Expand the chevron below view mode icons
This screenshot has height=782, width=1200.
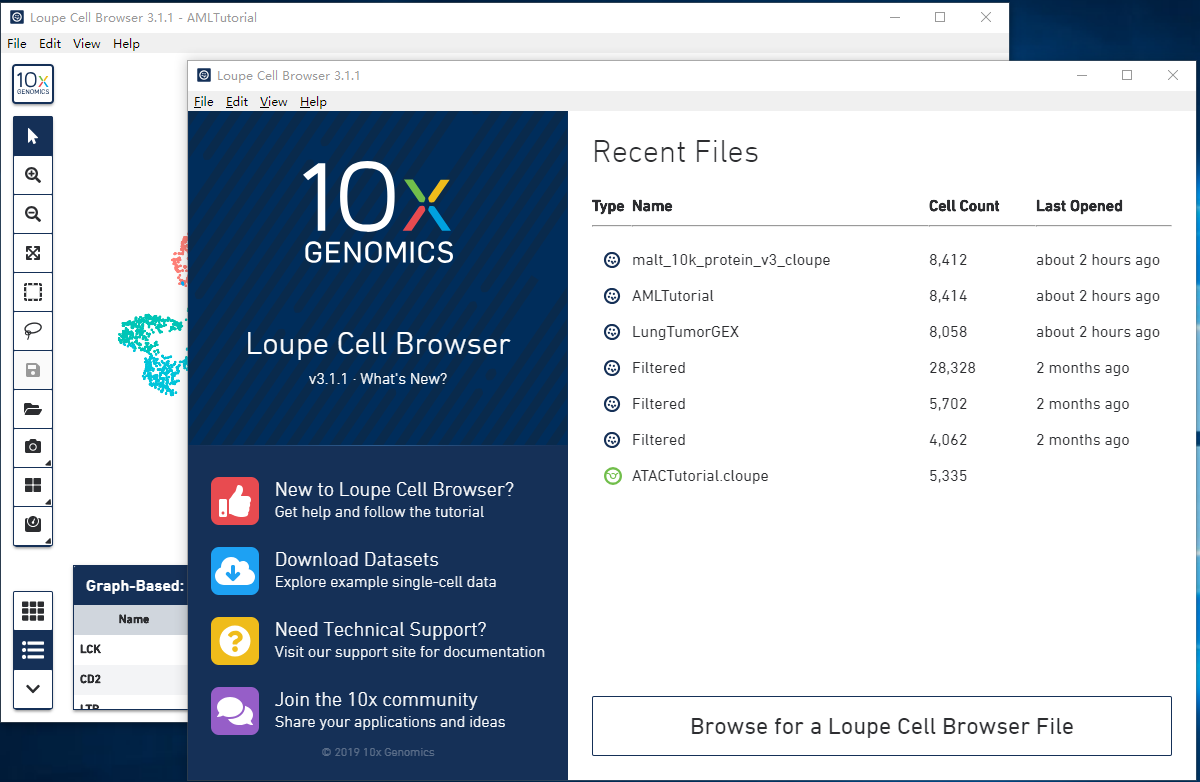coord(33,689)
